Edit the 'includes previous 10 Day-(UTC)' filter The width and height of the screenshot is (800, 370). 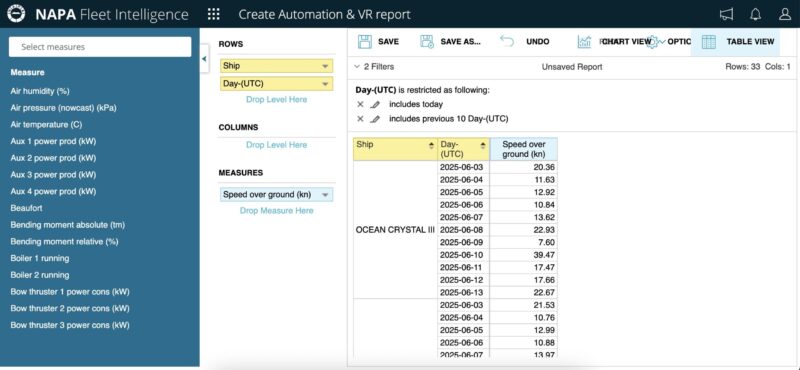pyautogui.click(x=375, y=119)
